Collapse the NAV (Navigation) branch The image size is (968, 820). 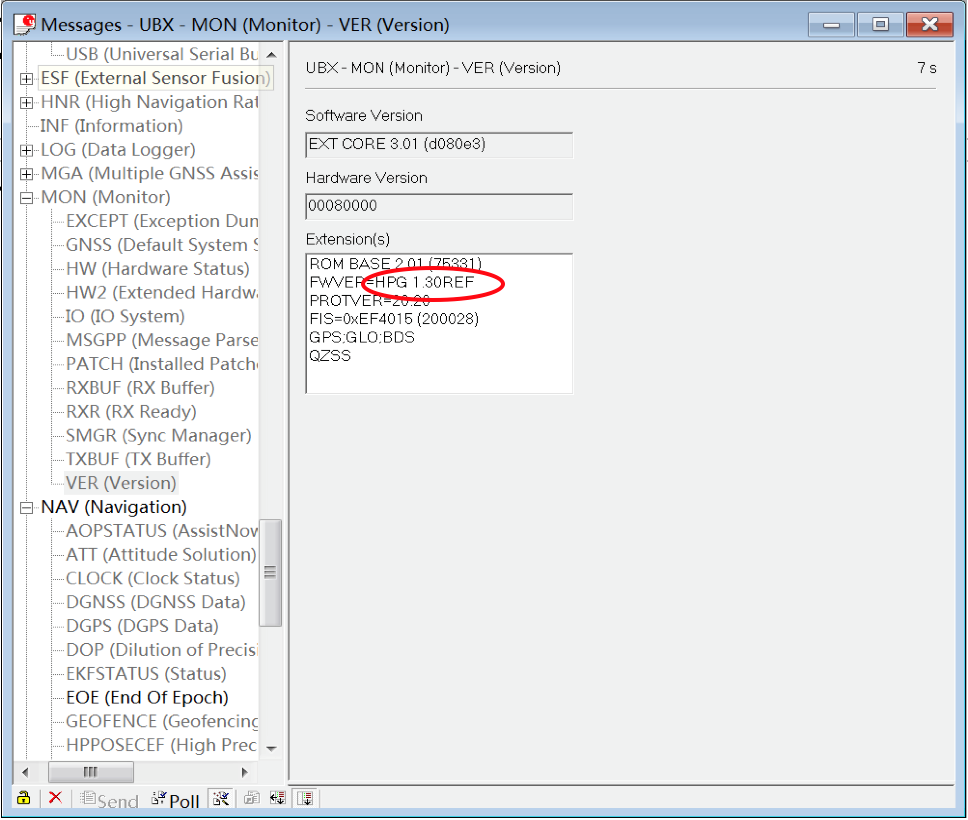(26, 507)
